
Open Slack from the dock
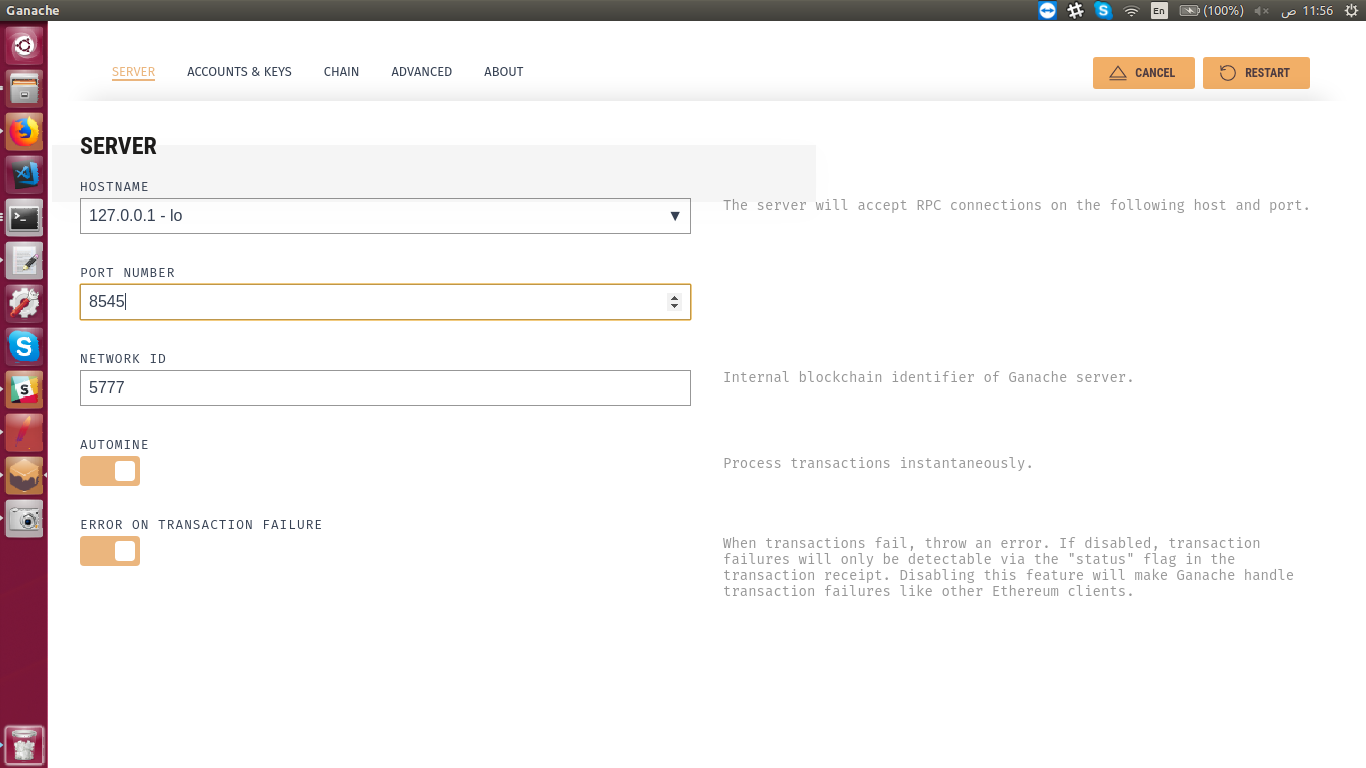(x=24, y=389)
